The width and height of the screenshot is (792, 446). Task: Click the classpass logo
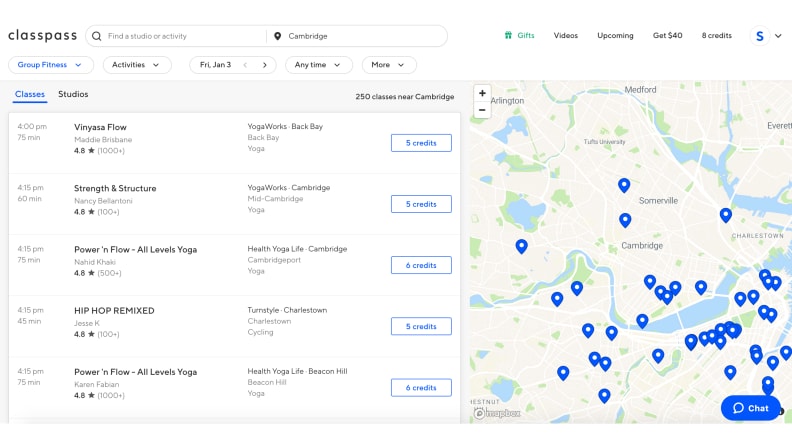click(x=42, y=35)
